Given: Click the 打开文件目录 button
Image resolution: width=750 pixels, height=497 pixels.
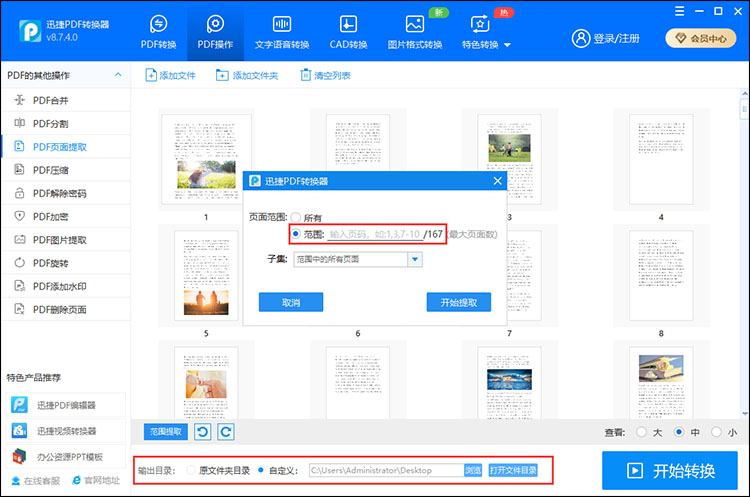Looking at the screenshot, I should 513,470.
